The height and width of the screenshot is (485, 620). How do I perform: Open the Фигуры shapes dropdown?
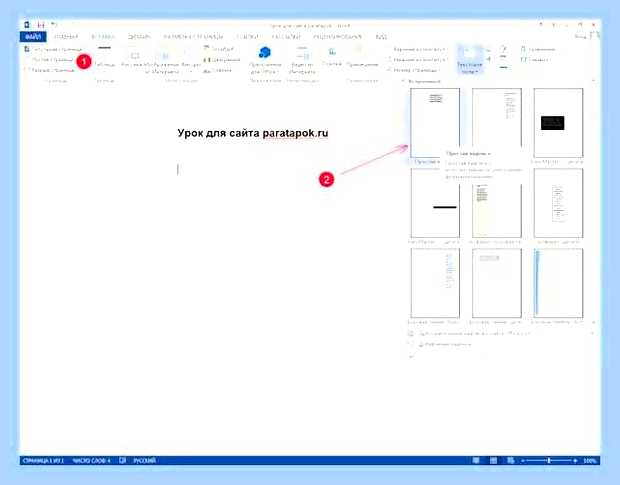[x=191, y=62]
